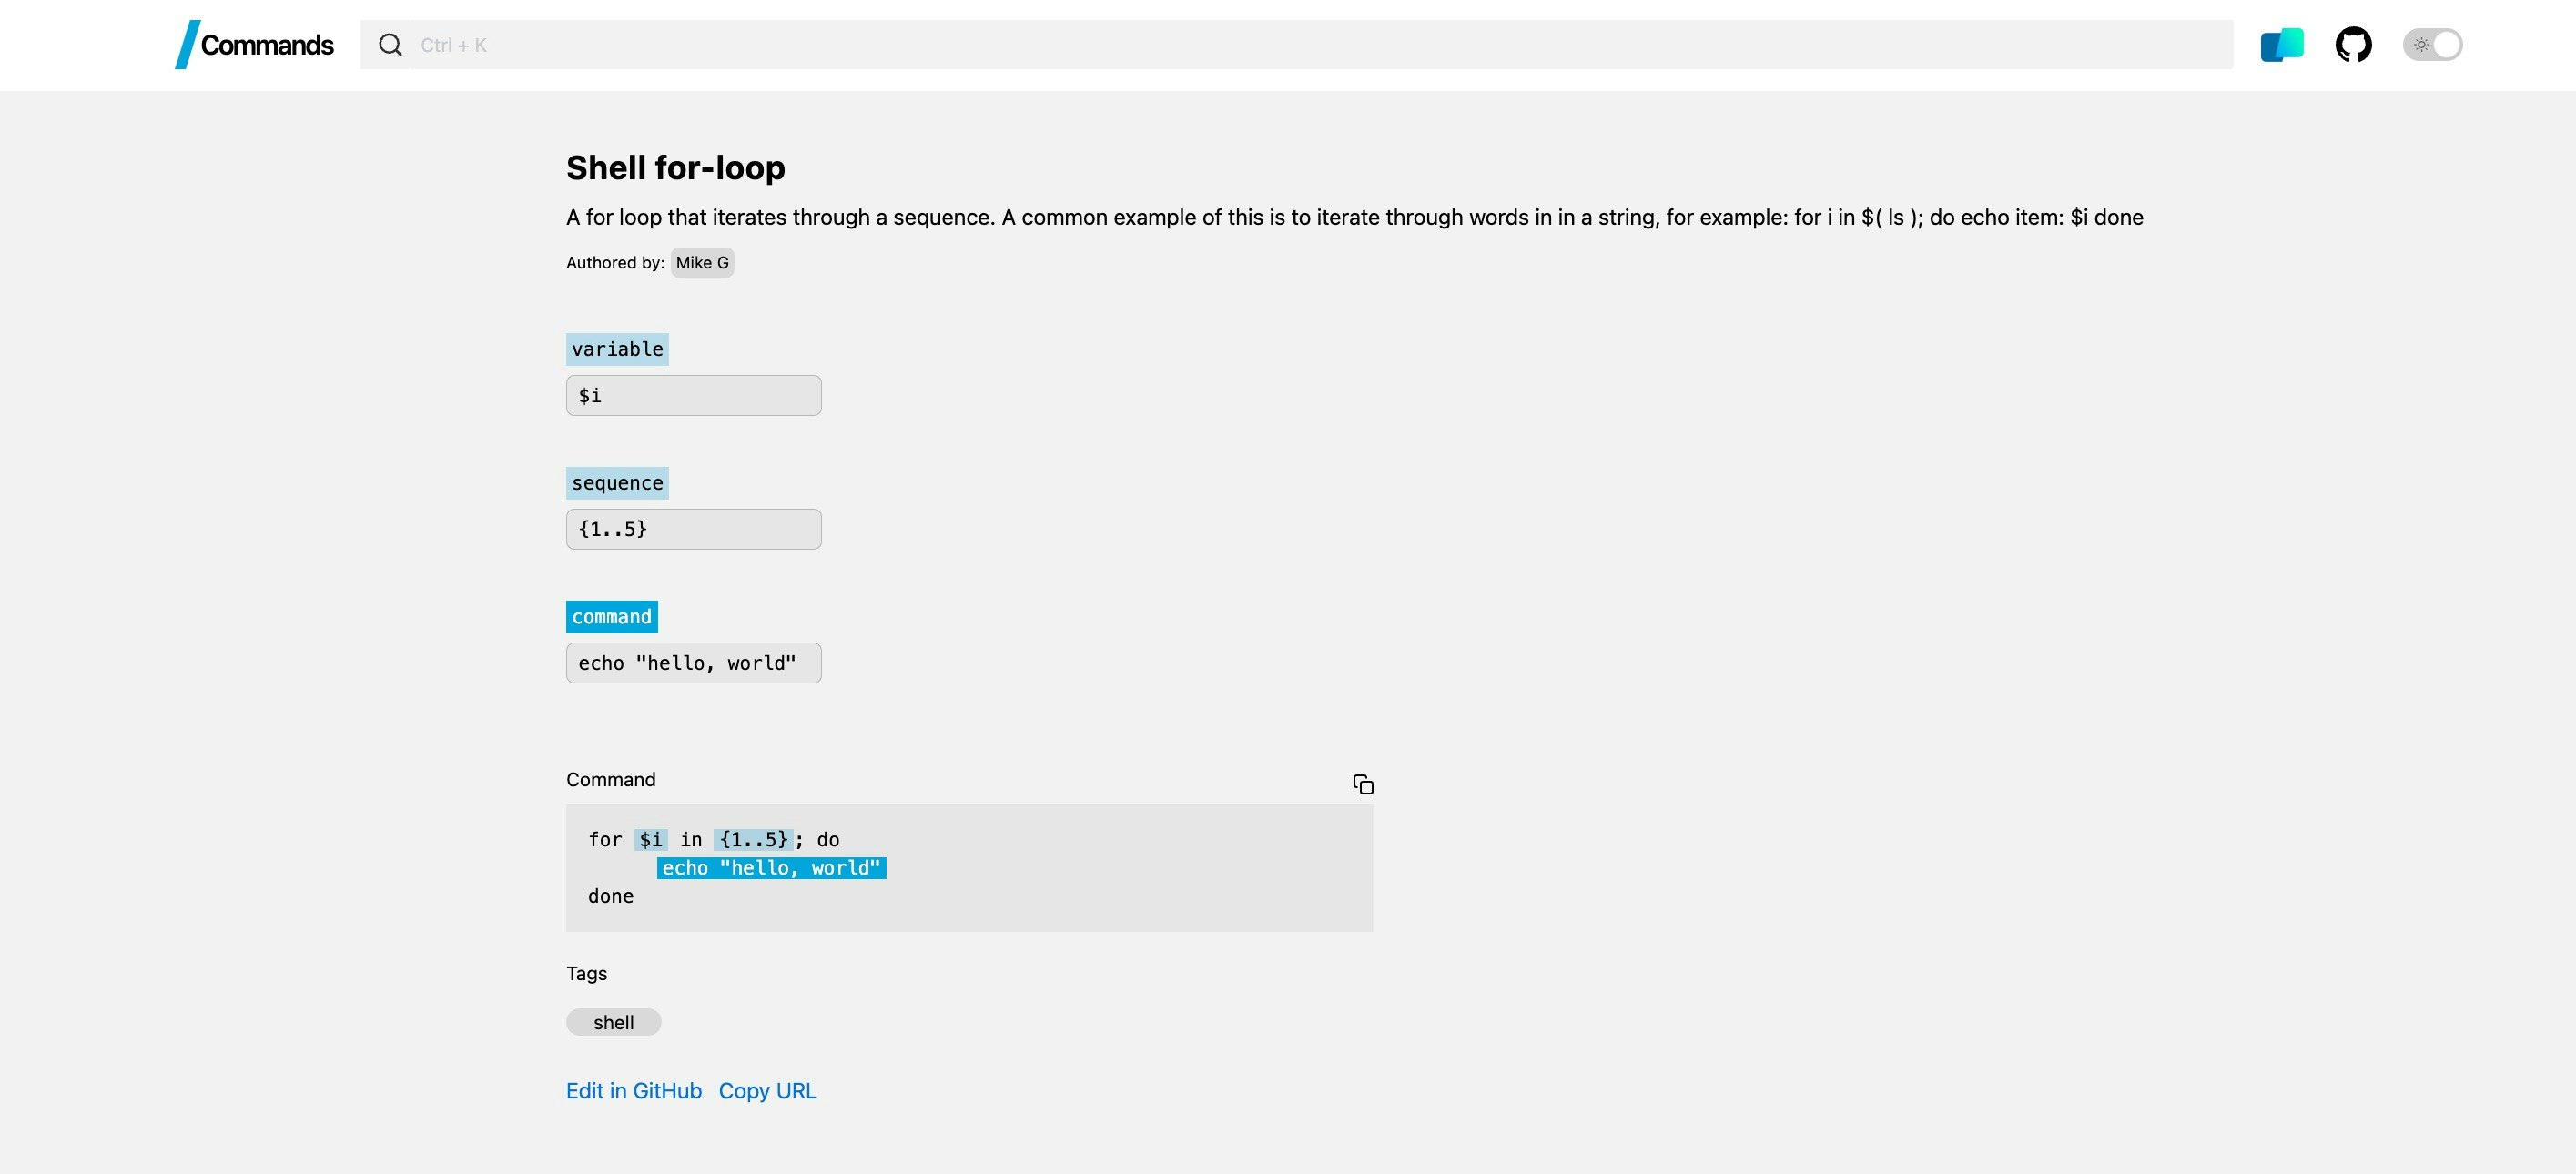Open 'Edit in GitHub' link
This screenshot has height=1174, width=2576.
(633, 1090)
